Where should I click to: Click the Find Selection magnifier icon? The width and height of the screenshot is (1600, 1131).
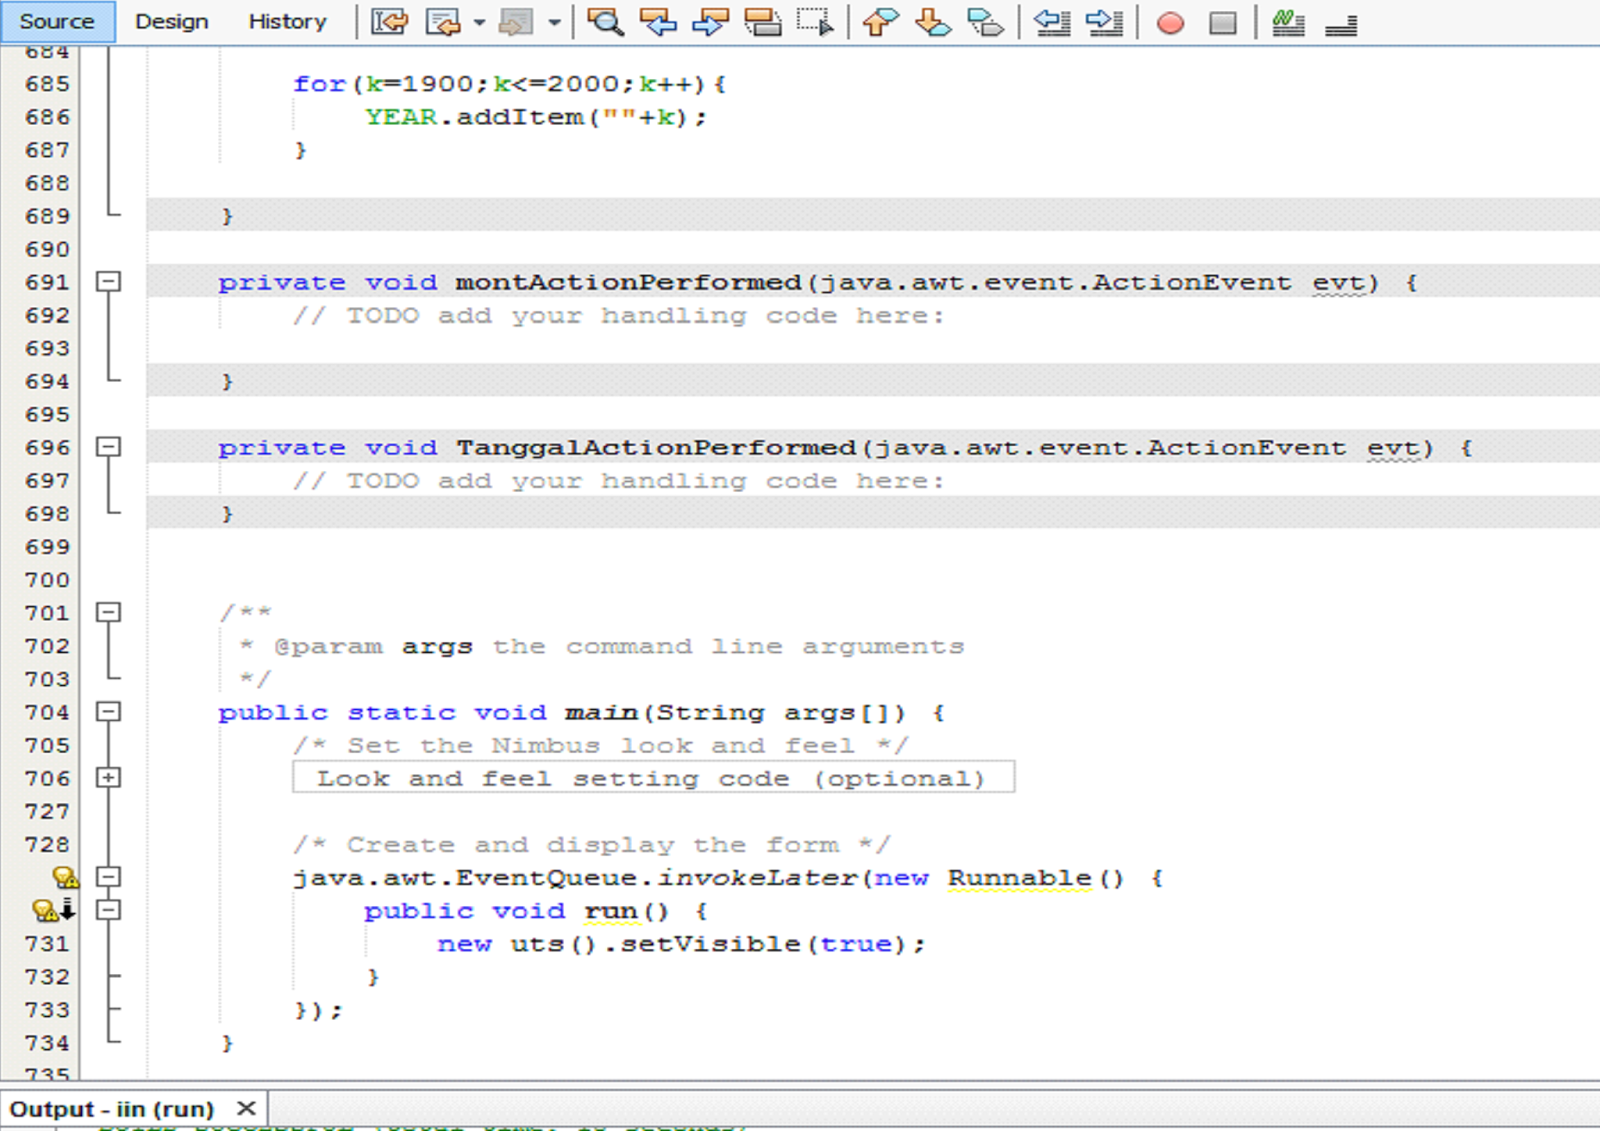(x=605, y=21)
